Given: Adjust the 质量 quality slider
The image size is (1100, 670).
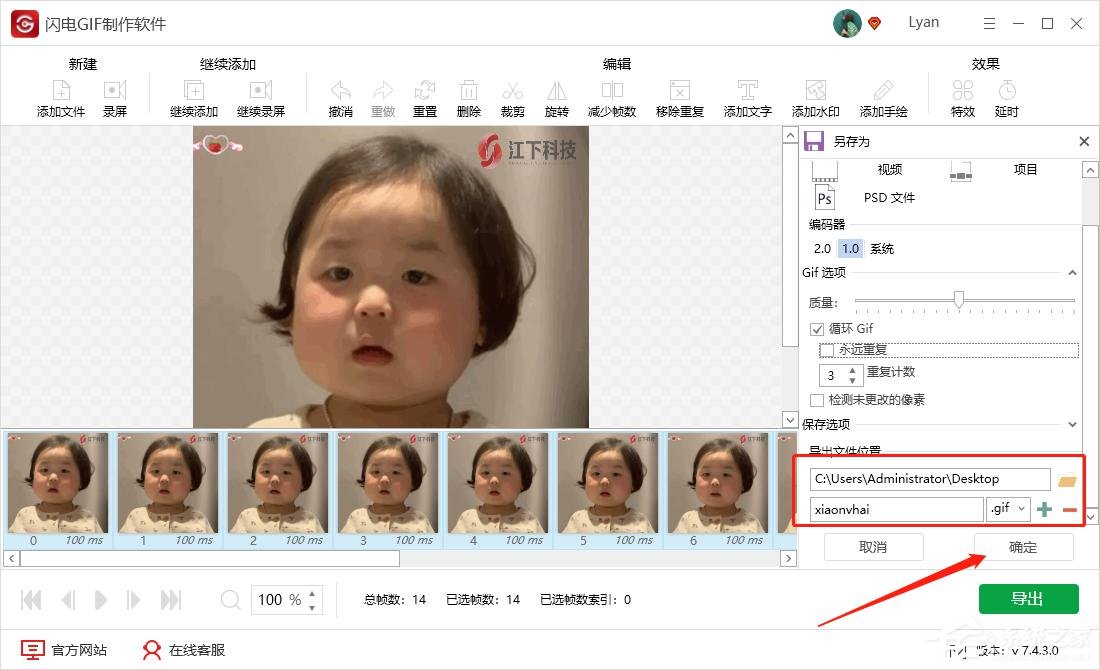Looking at the screenshot, I should click(x=961, y=299).
